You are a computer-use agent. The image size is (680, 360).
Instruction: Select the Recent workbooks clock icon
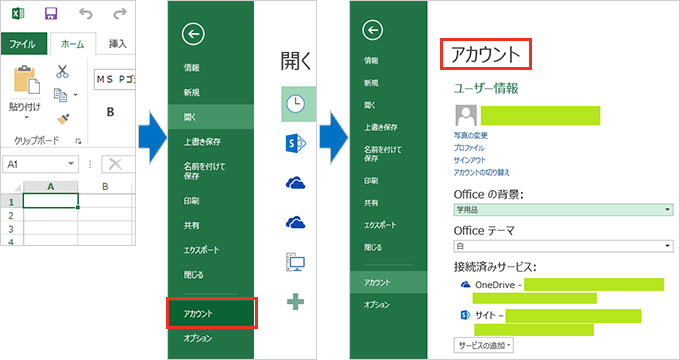pyautogui.click(x=296, y=104)
